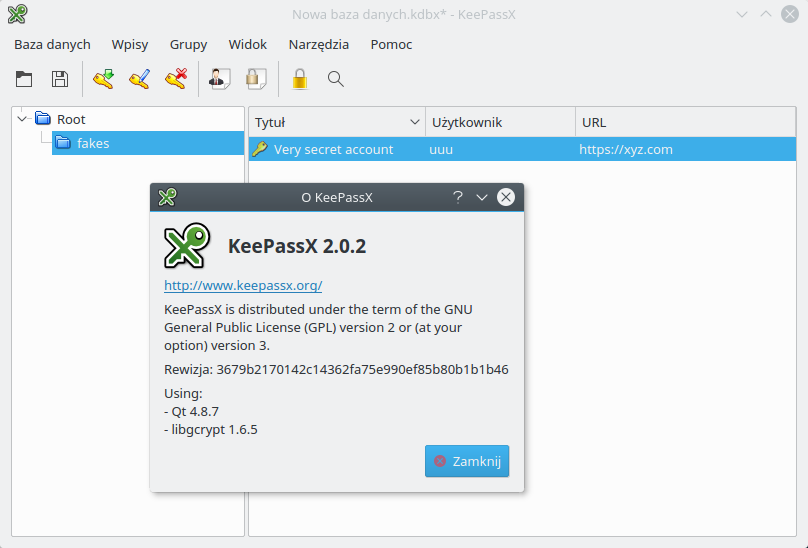Copy username to clipboard icon
This screenshot has height=548, width=808.
click(220, 79)
